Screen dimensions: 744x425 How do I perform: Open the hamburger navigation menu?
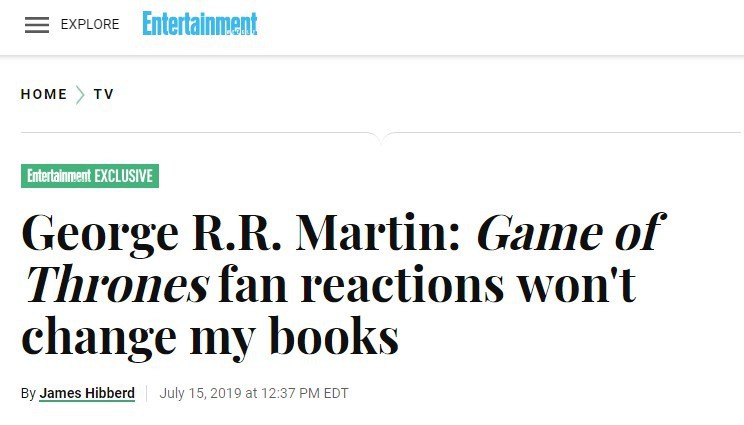37,25
